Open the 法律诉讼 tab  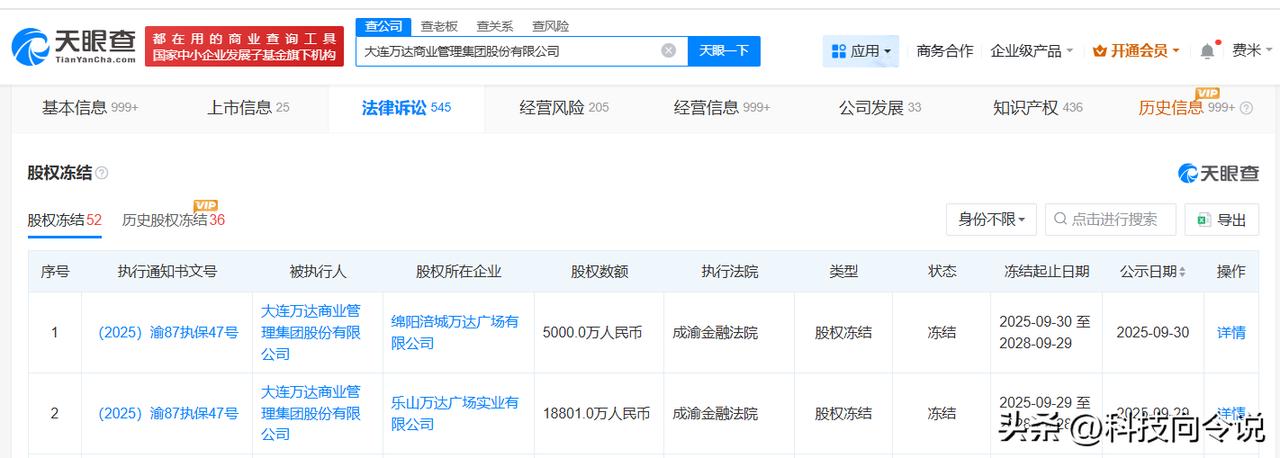tap(406, 108)
